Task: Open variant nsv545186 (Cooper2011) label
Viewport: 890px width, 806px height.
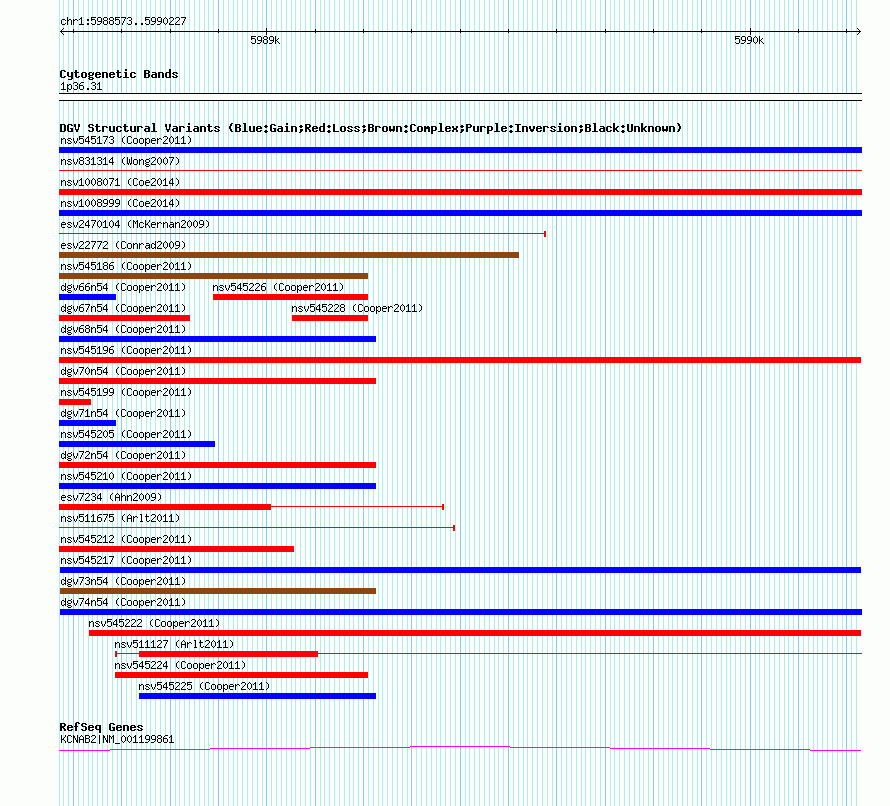Action: (x=126, y=266)
